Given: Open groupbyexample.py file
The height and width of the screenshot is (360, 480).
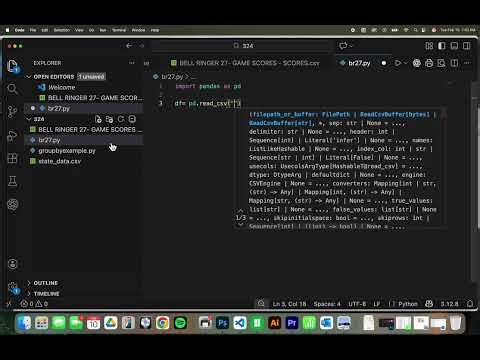Looking at the screenshot, I should 84,151.
